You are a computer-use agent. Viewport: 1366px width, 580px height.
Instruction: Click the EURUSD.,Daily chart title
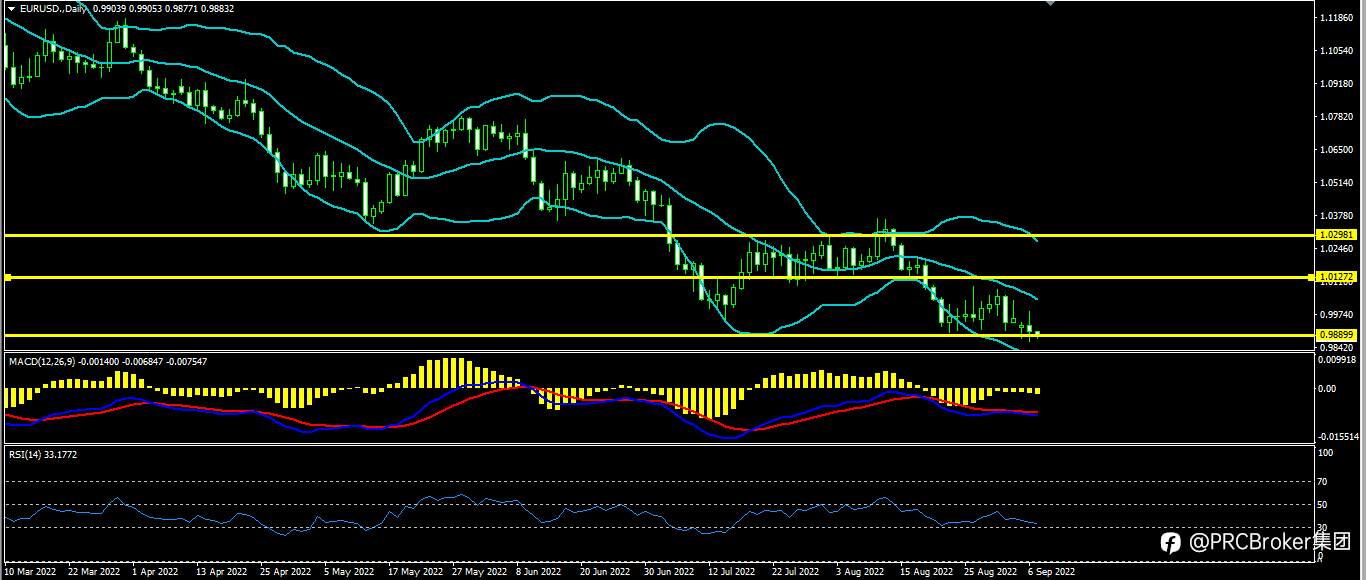53,8
